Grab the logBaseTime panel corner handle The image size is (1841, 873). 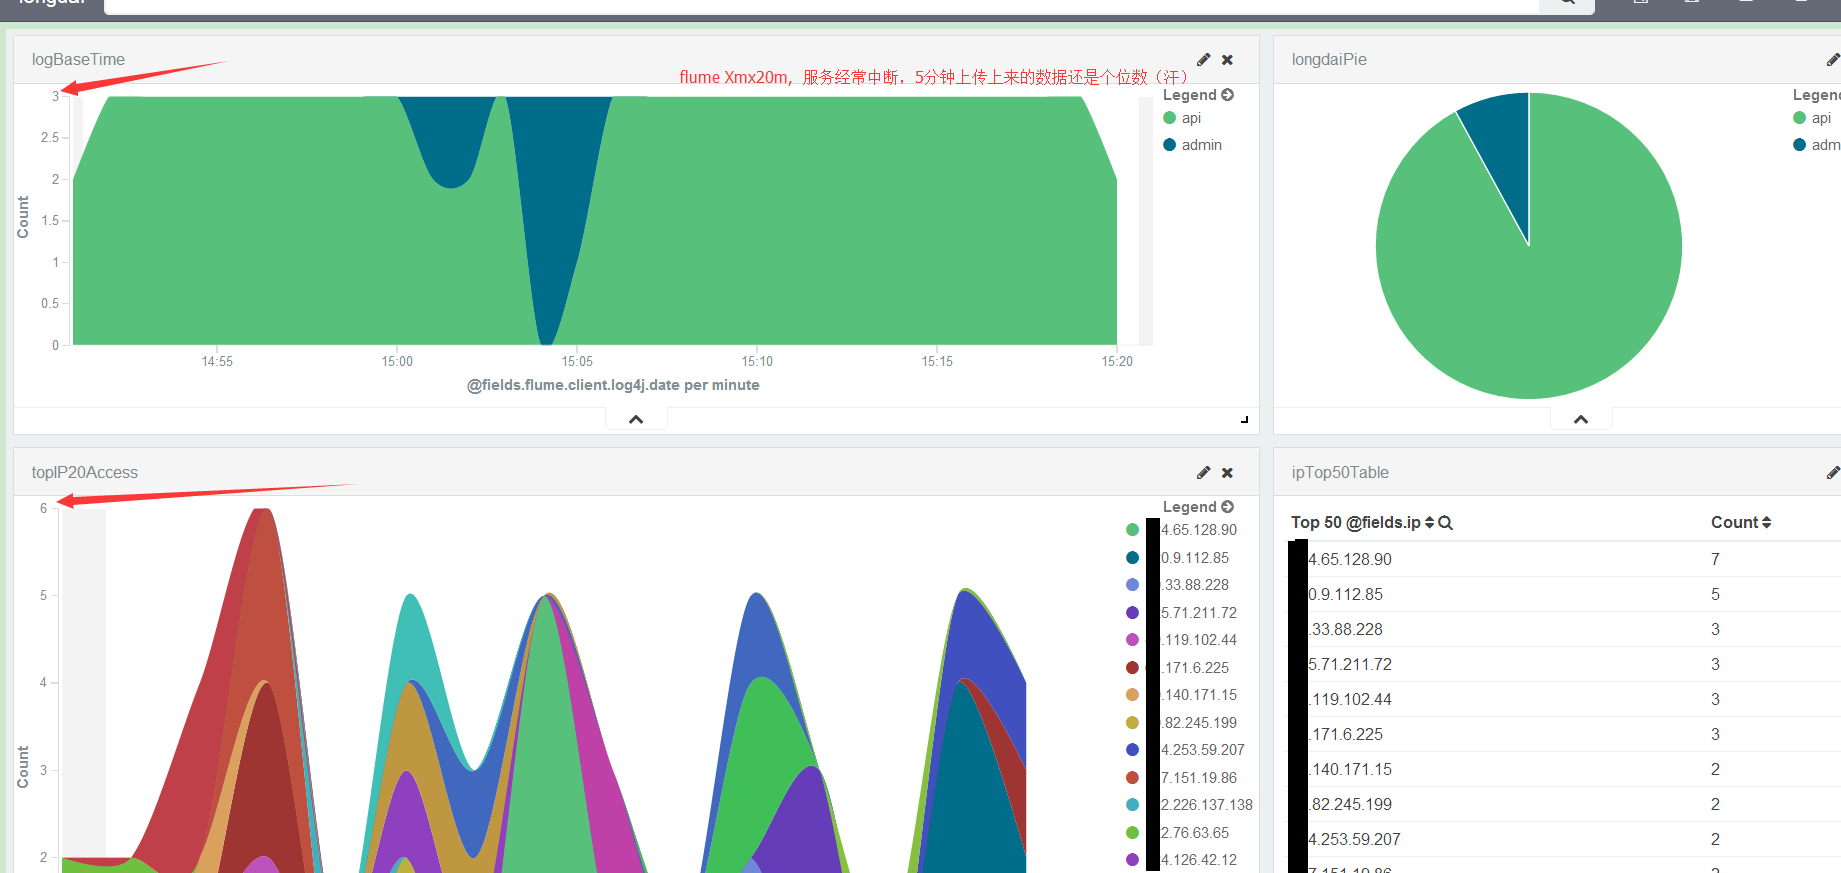pos(1244,420)
